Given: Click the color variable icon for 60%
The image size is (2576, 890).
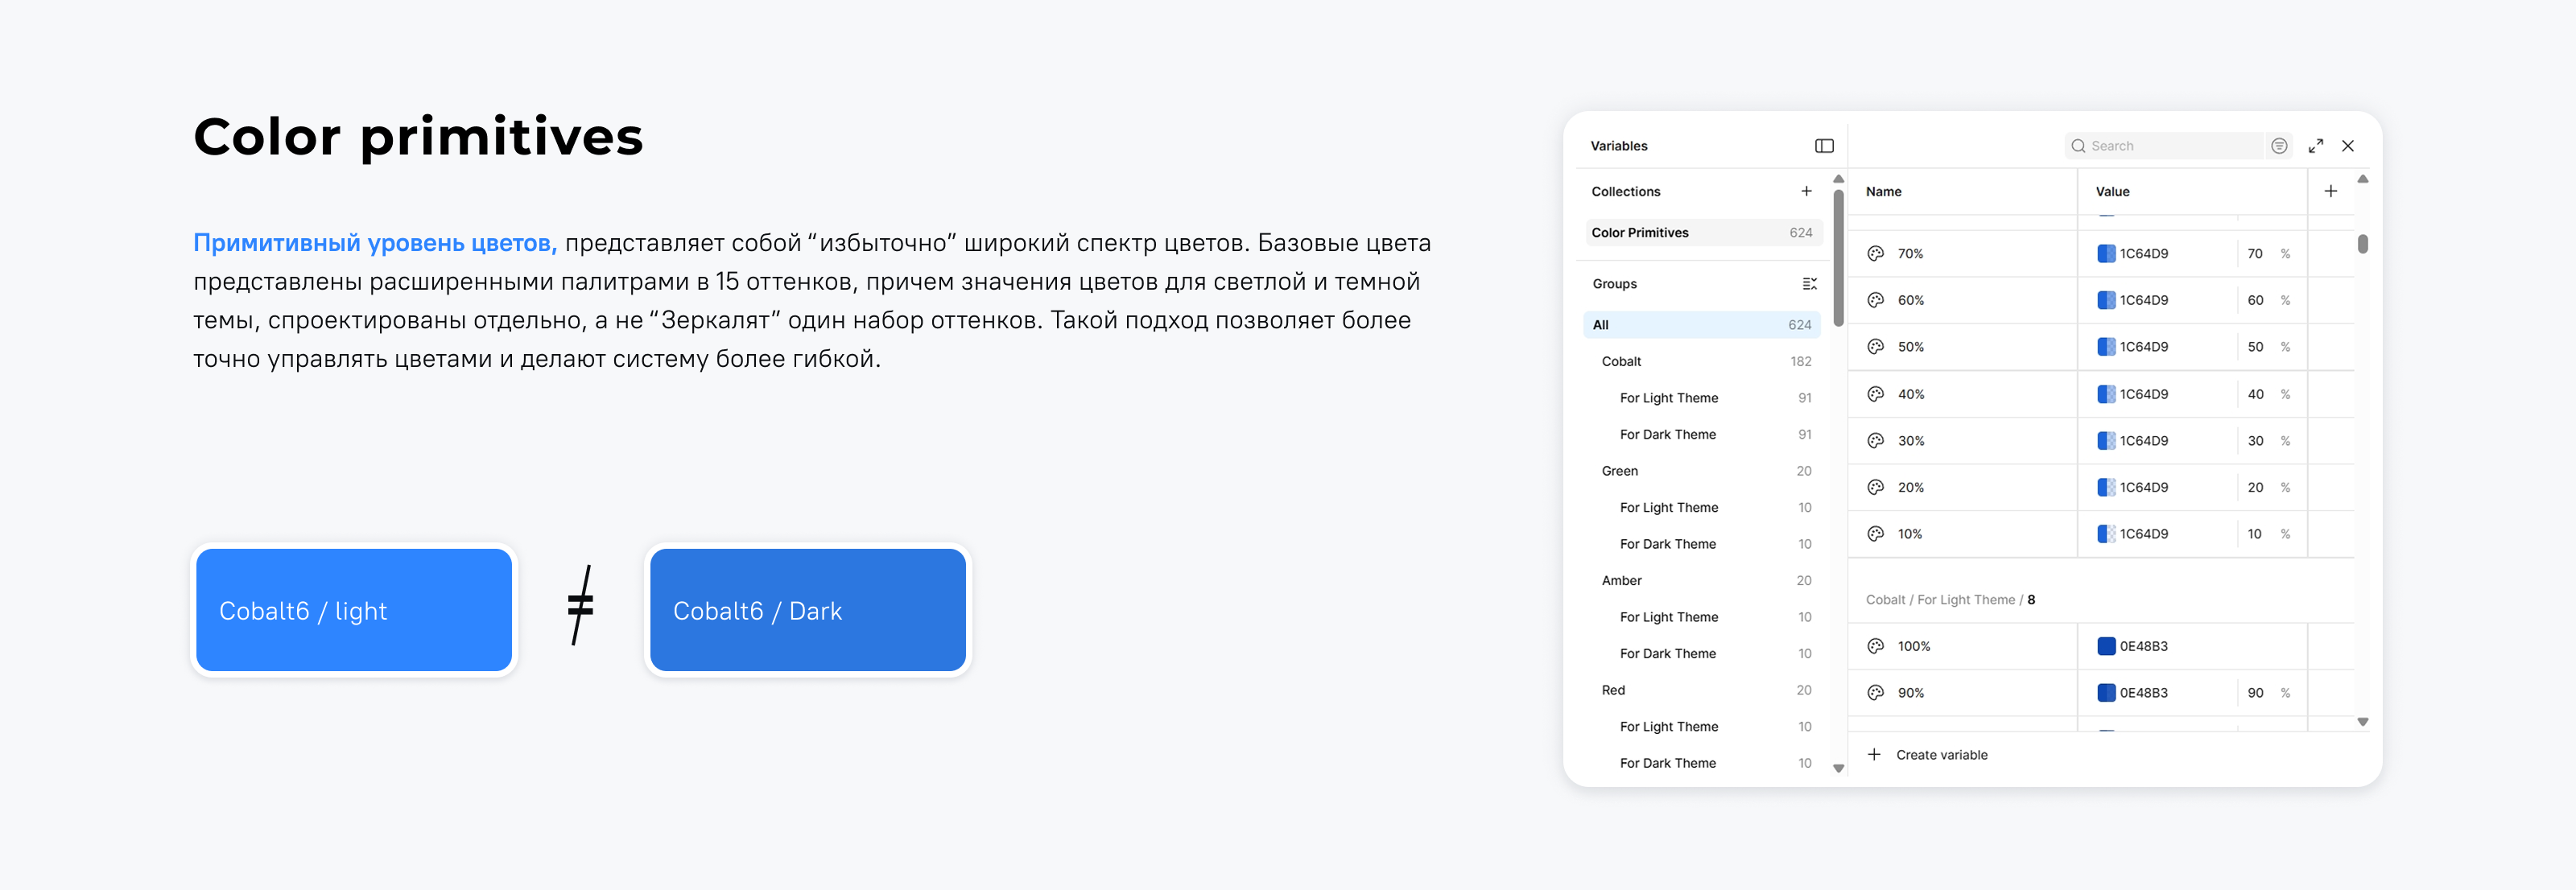Looking at the screenshot, I should pos(1875,300).
